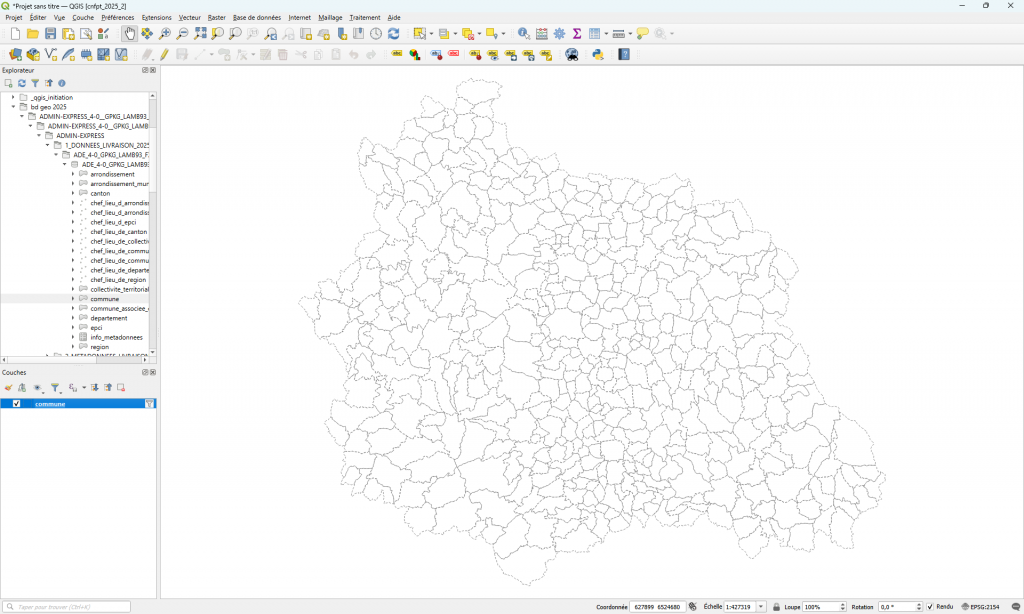1024x614 pixels.
Task: Open the Identify Features tool
Action: pyautogui.click(x=523, y=34)
